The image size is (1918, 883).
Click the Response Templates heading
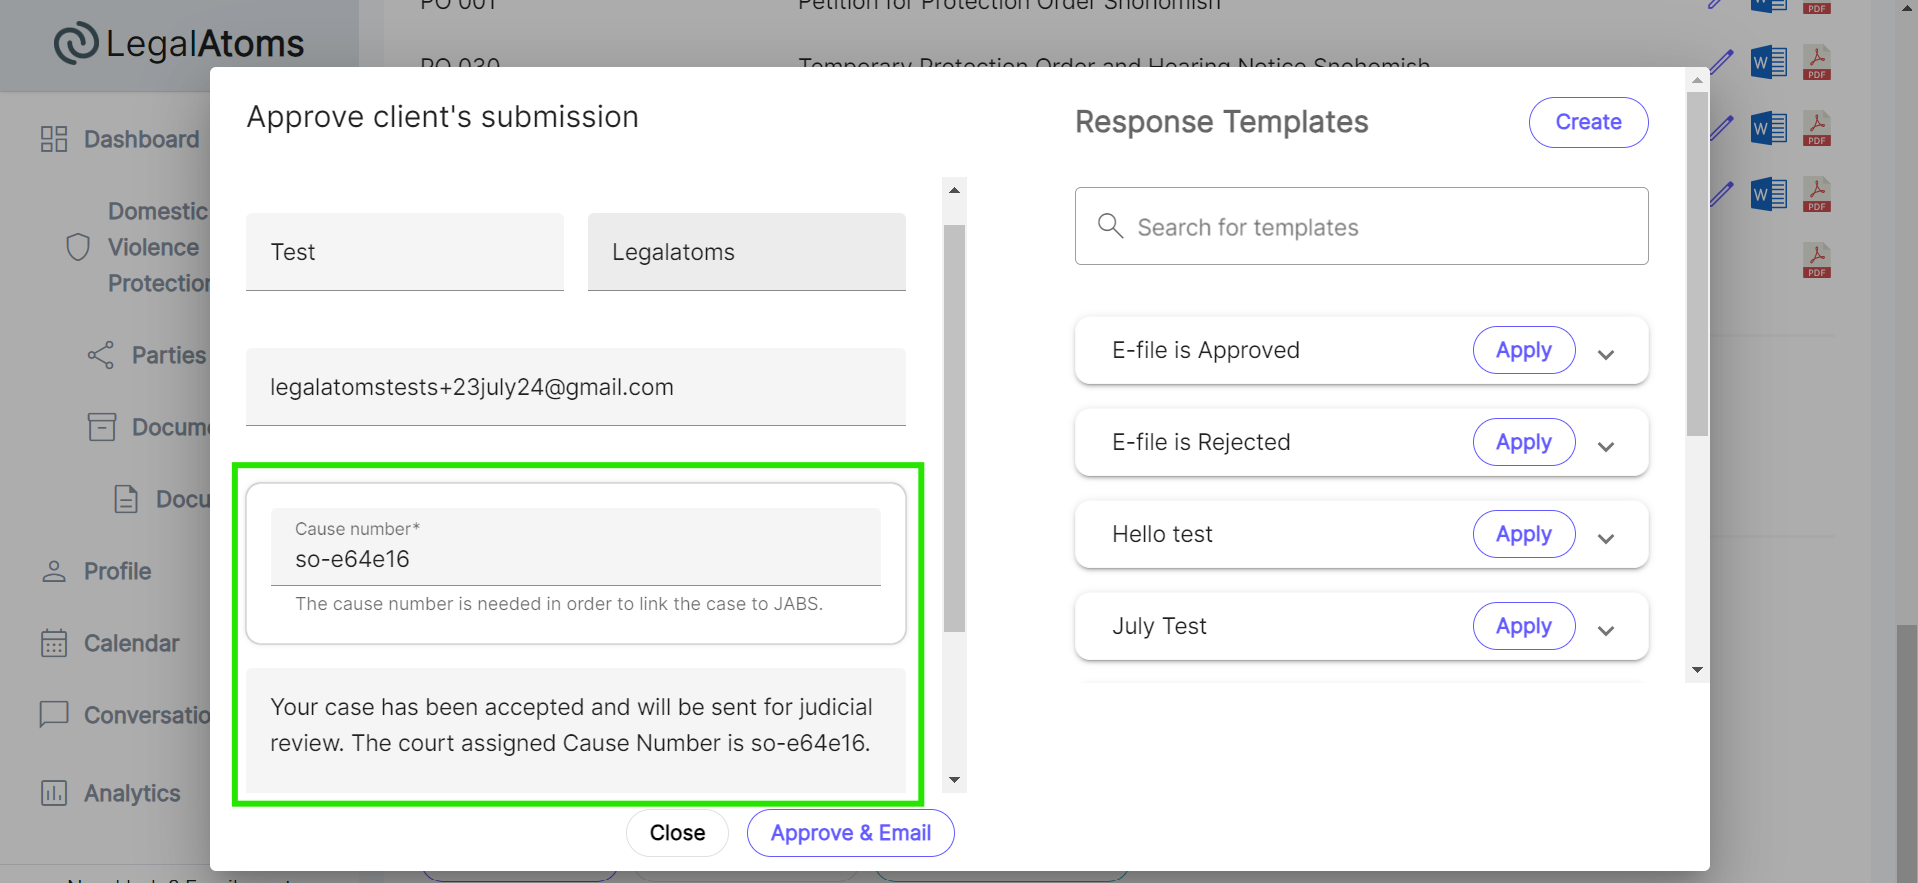tap(1222, 122)
